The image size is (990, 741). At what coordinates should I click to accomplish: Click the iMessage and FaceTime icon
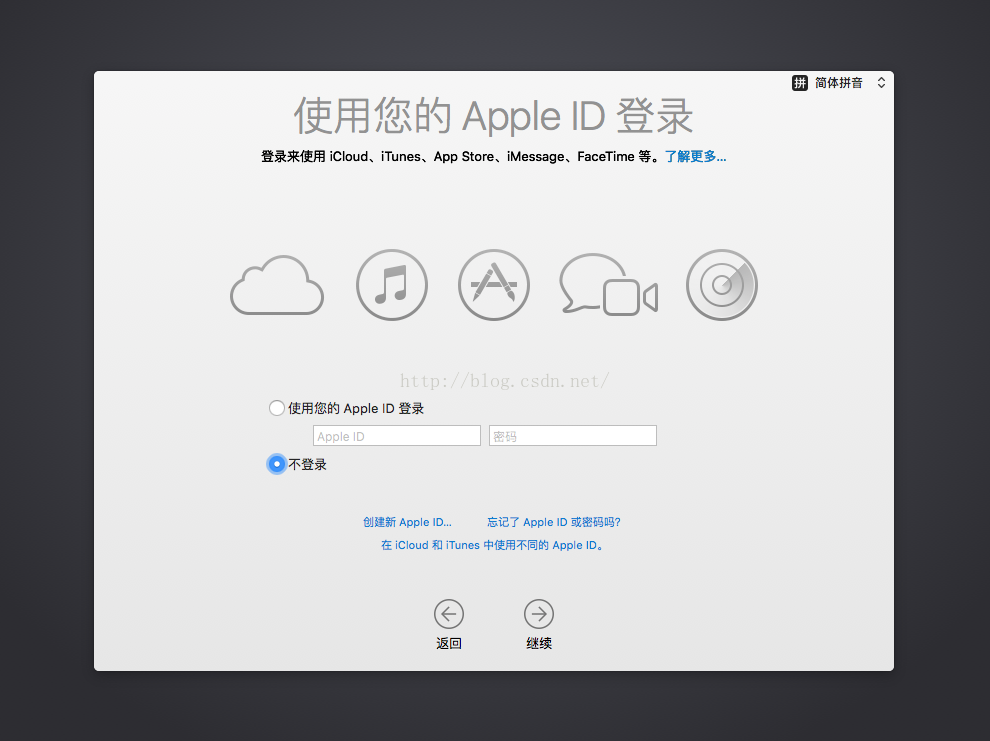(x=609, y=284)
